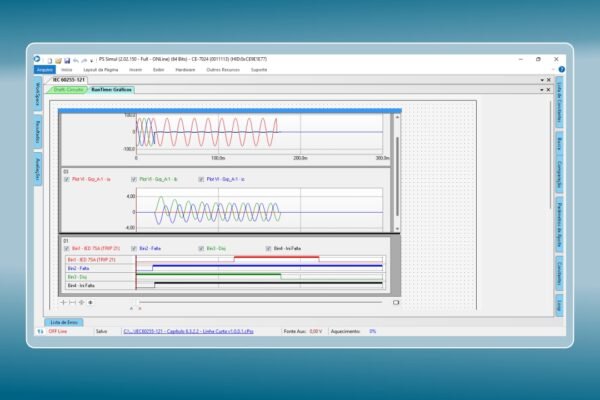Open the quick access toolbar customize arrow
The width and height of the screenshot is (600, 400).
click(x=91, y=61)
